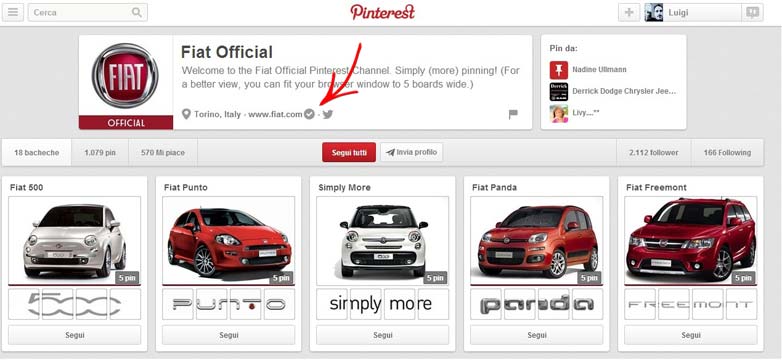This screenshot has height=360, width=782.
Task: Follow the Fiat Punto board
Action: pyautogui.click(x=228, y=335)
